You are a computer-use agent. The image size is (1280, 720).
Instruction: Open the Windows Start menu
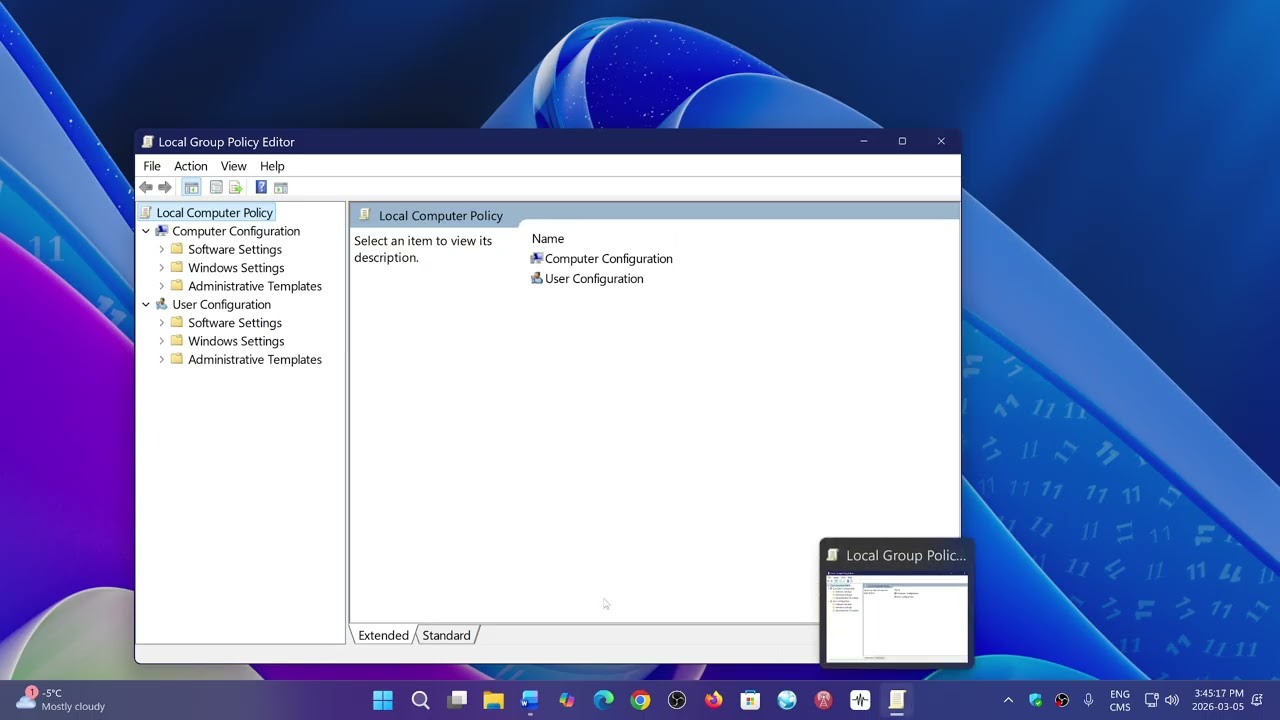point(383,700)
